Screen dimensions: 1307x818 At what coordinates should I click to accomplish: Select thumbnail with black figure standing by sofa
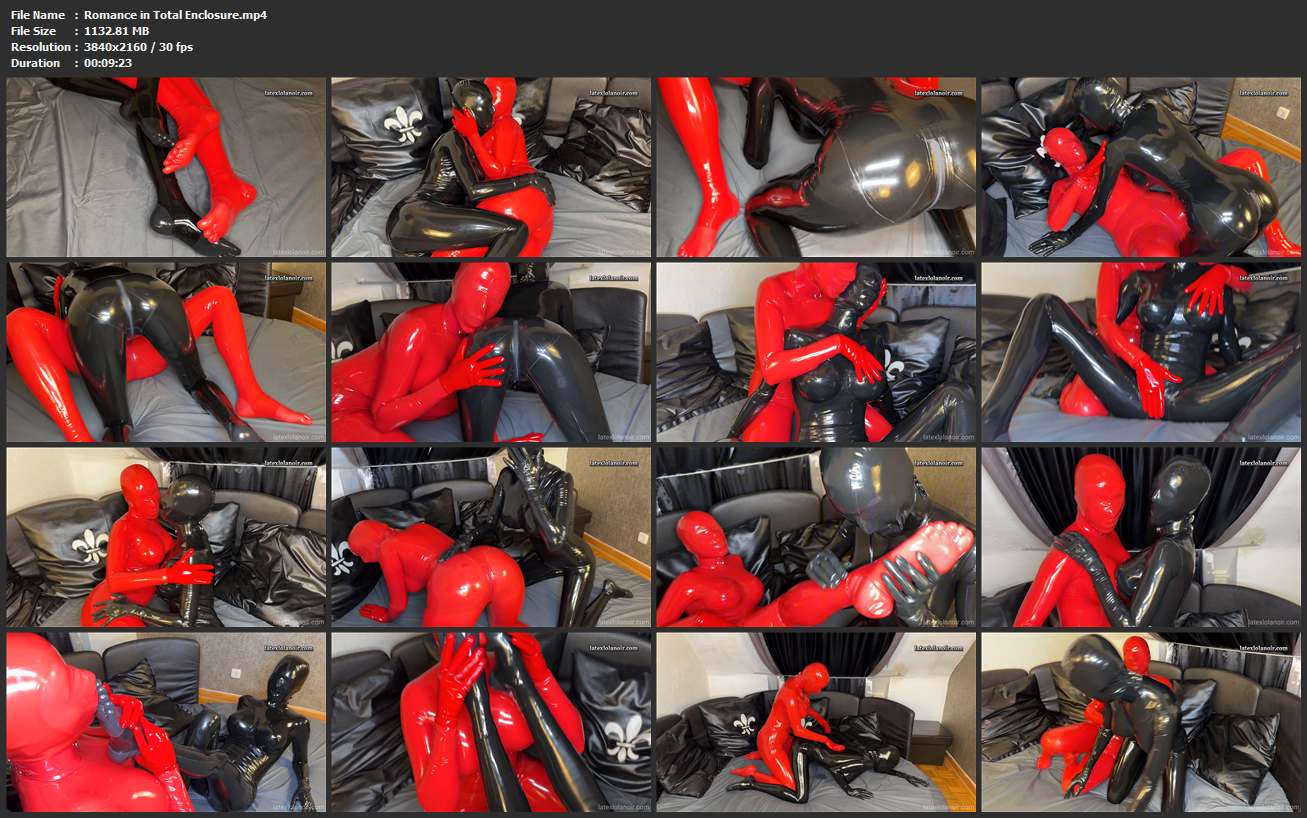(x=491, y=537)
